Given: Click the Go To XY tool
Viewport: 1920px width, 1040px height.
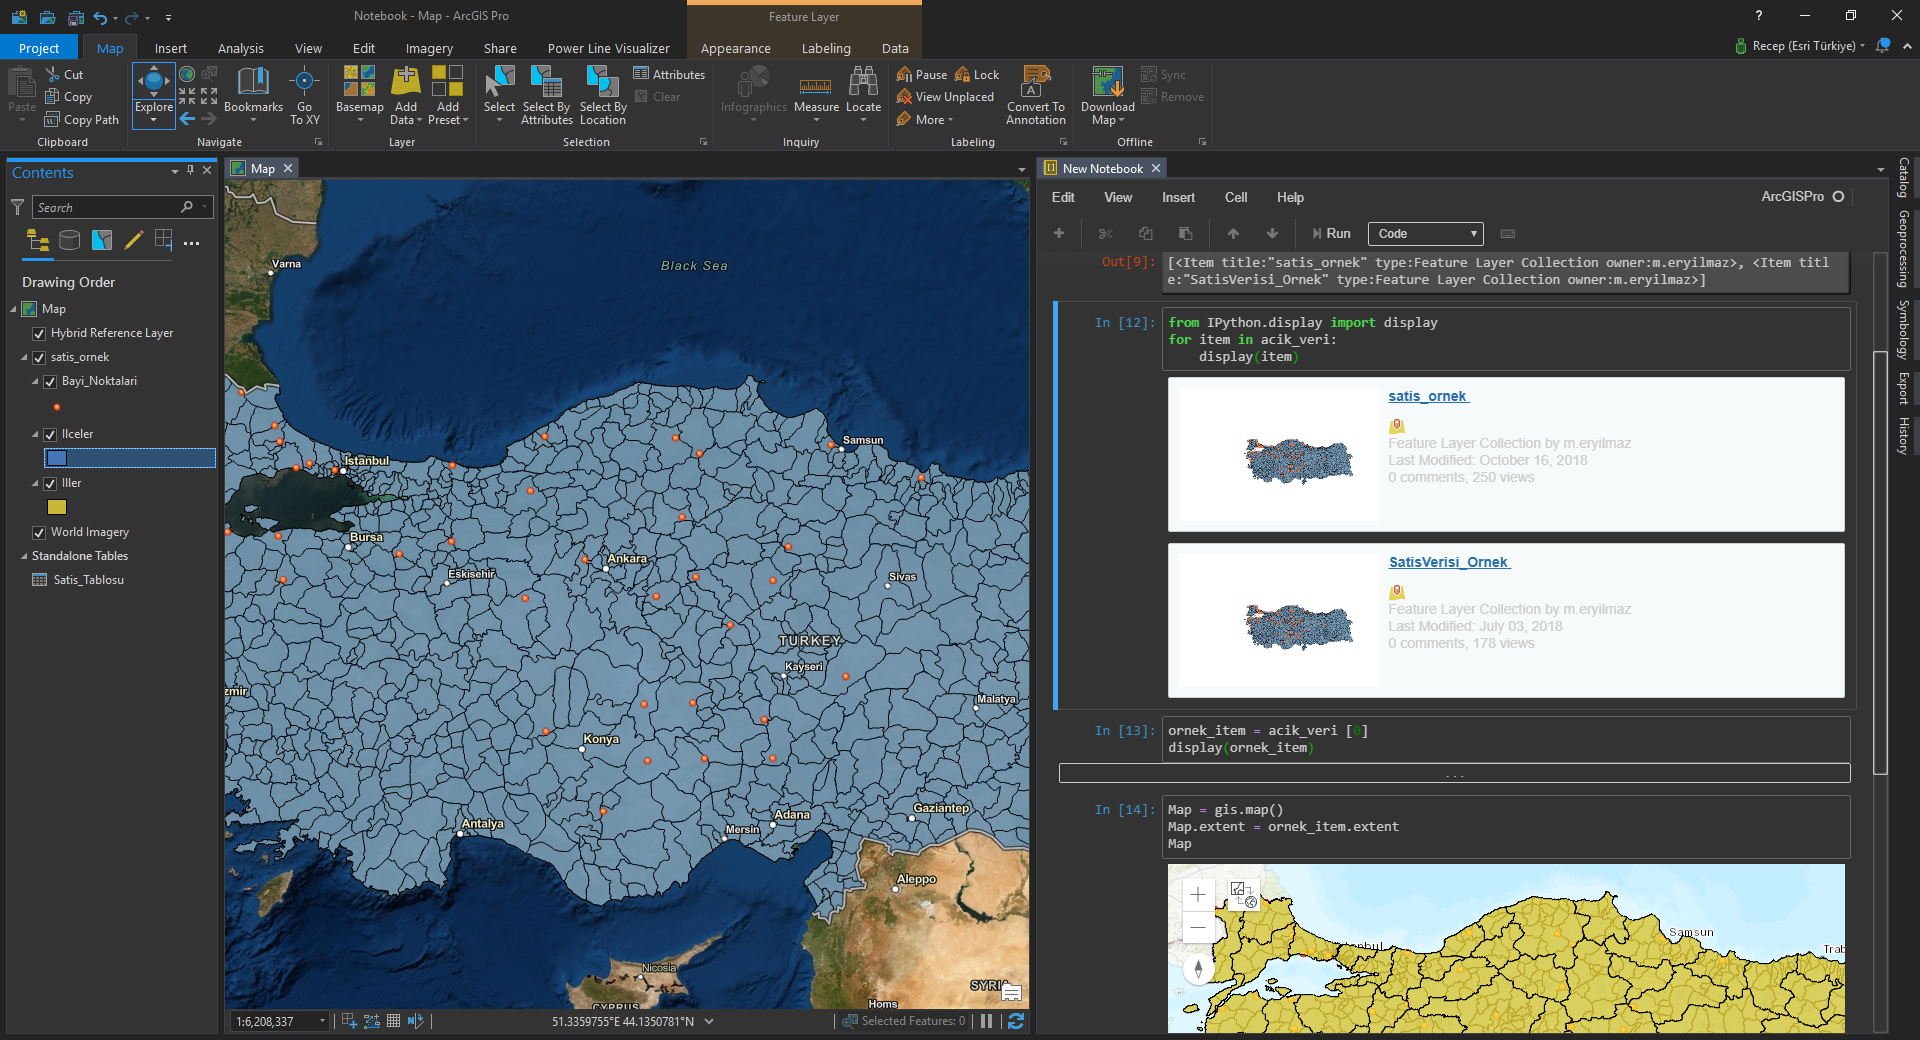Looking at the screenshot, I should coord(304,95).
